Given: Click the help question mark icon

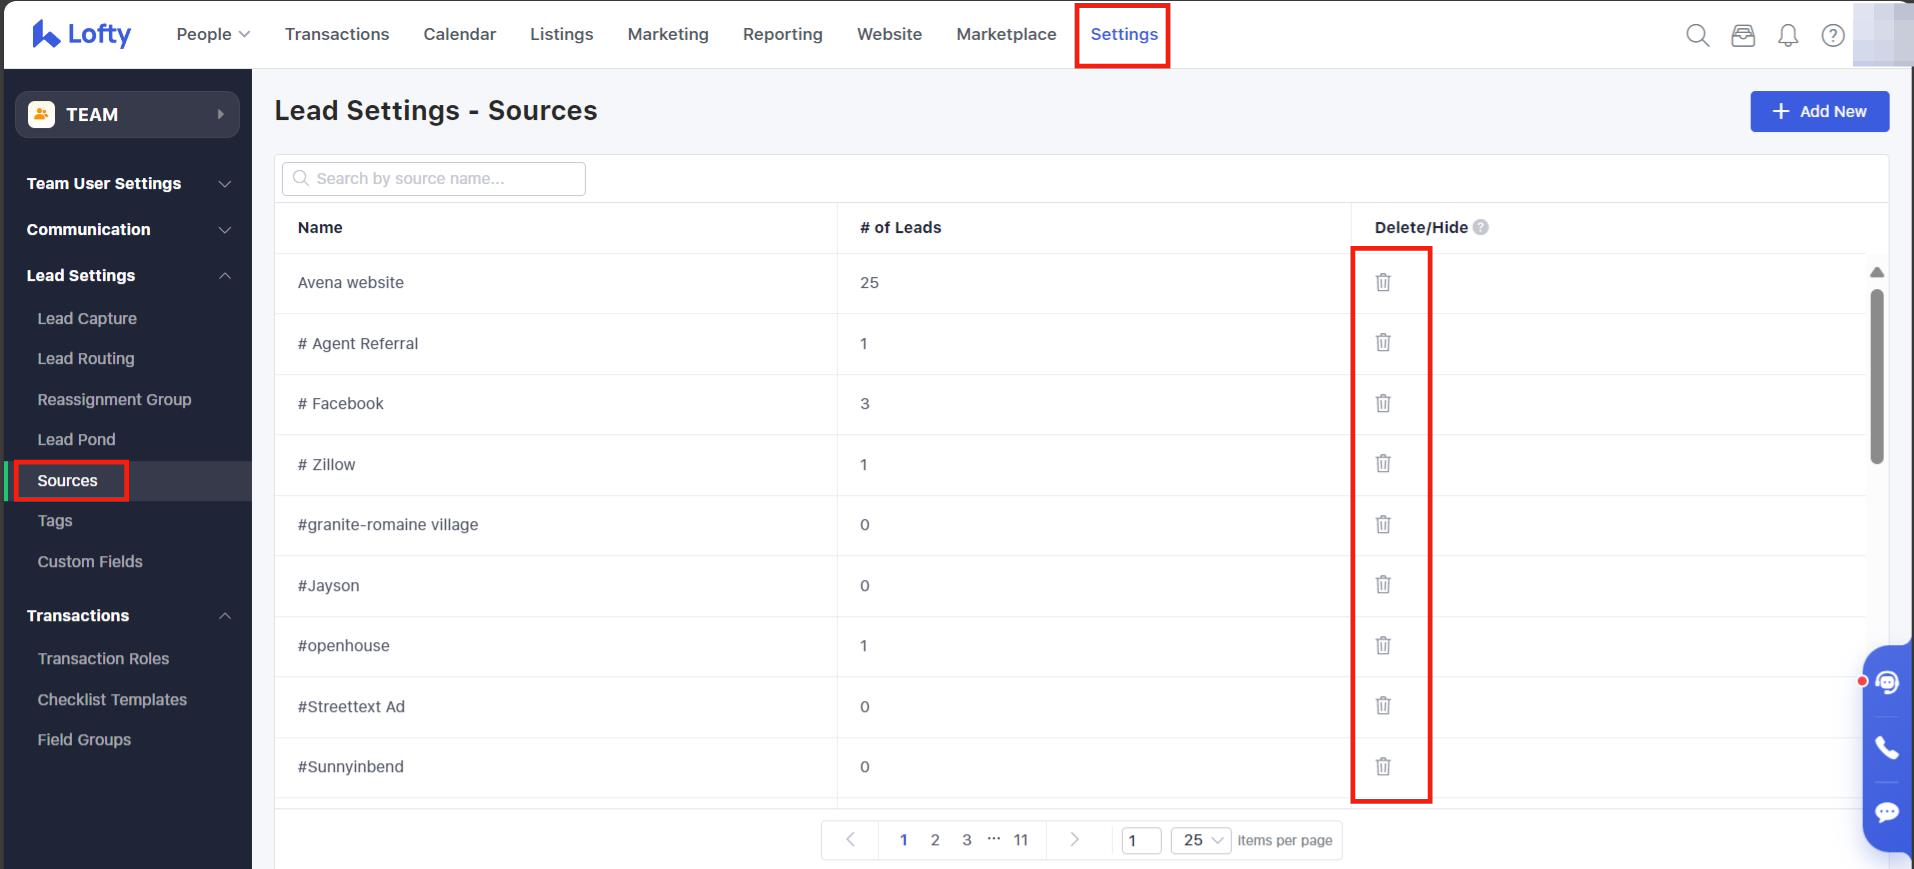Looking at the screenshot, I should pyautogui.click(x=1832, y=35).
